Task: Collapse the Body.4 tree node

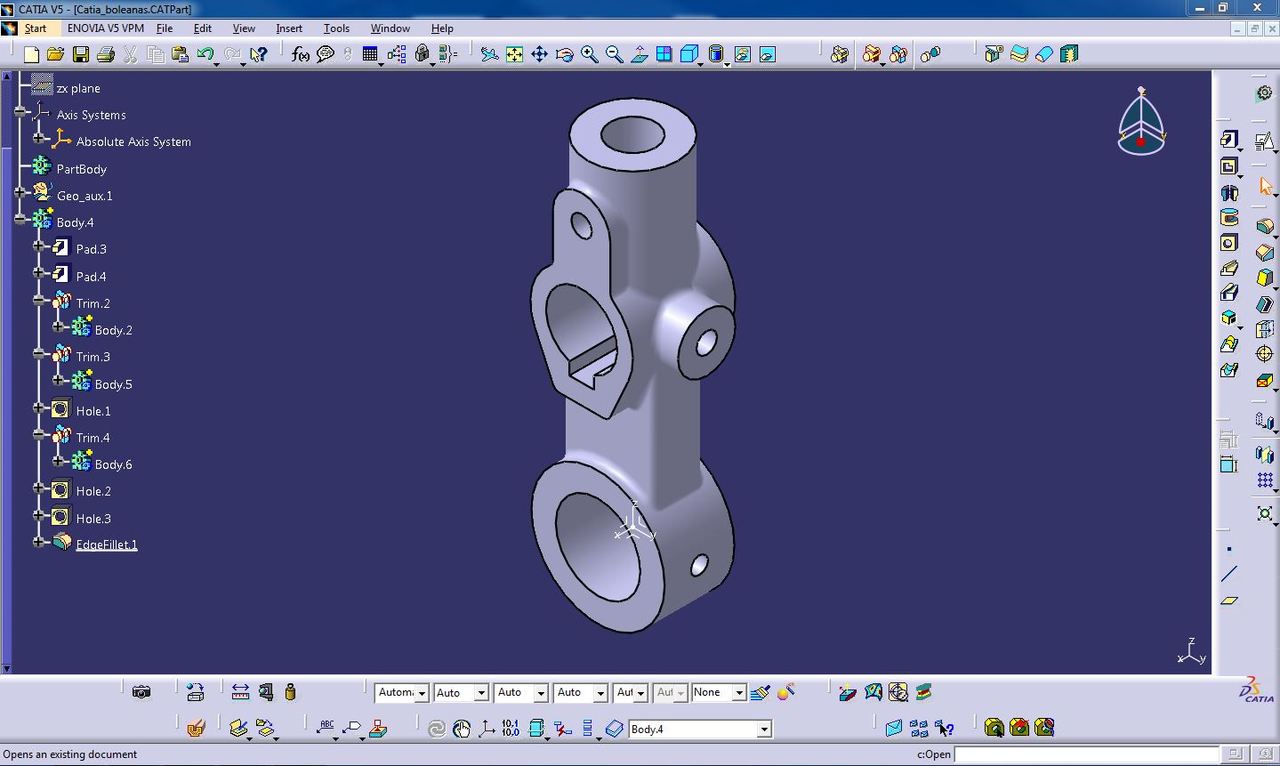Action: click(x=20, y=219)
